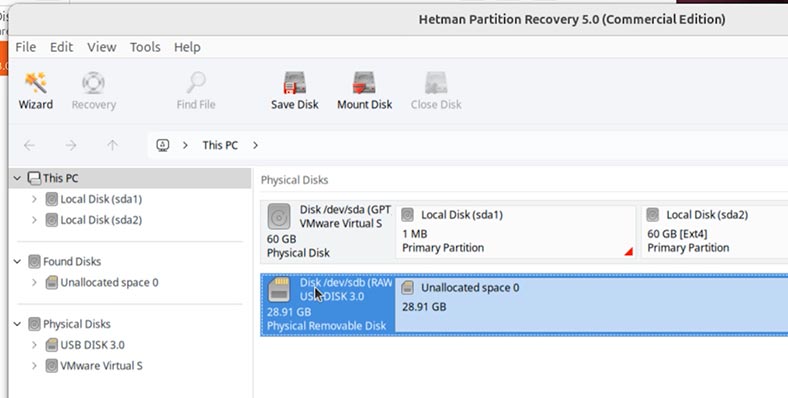Viewport: 788px width, 398px height.
Task: Expand Local Disk (sda2) in the tree
Action: pos(34,220)
